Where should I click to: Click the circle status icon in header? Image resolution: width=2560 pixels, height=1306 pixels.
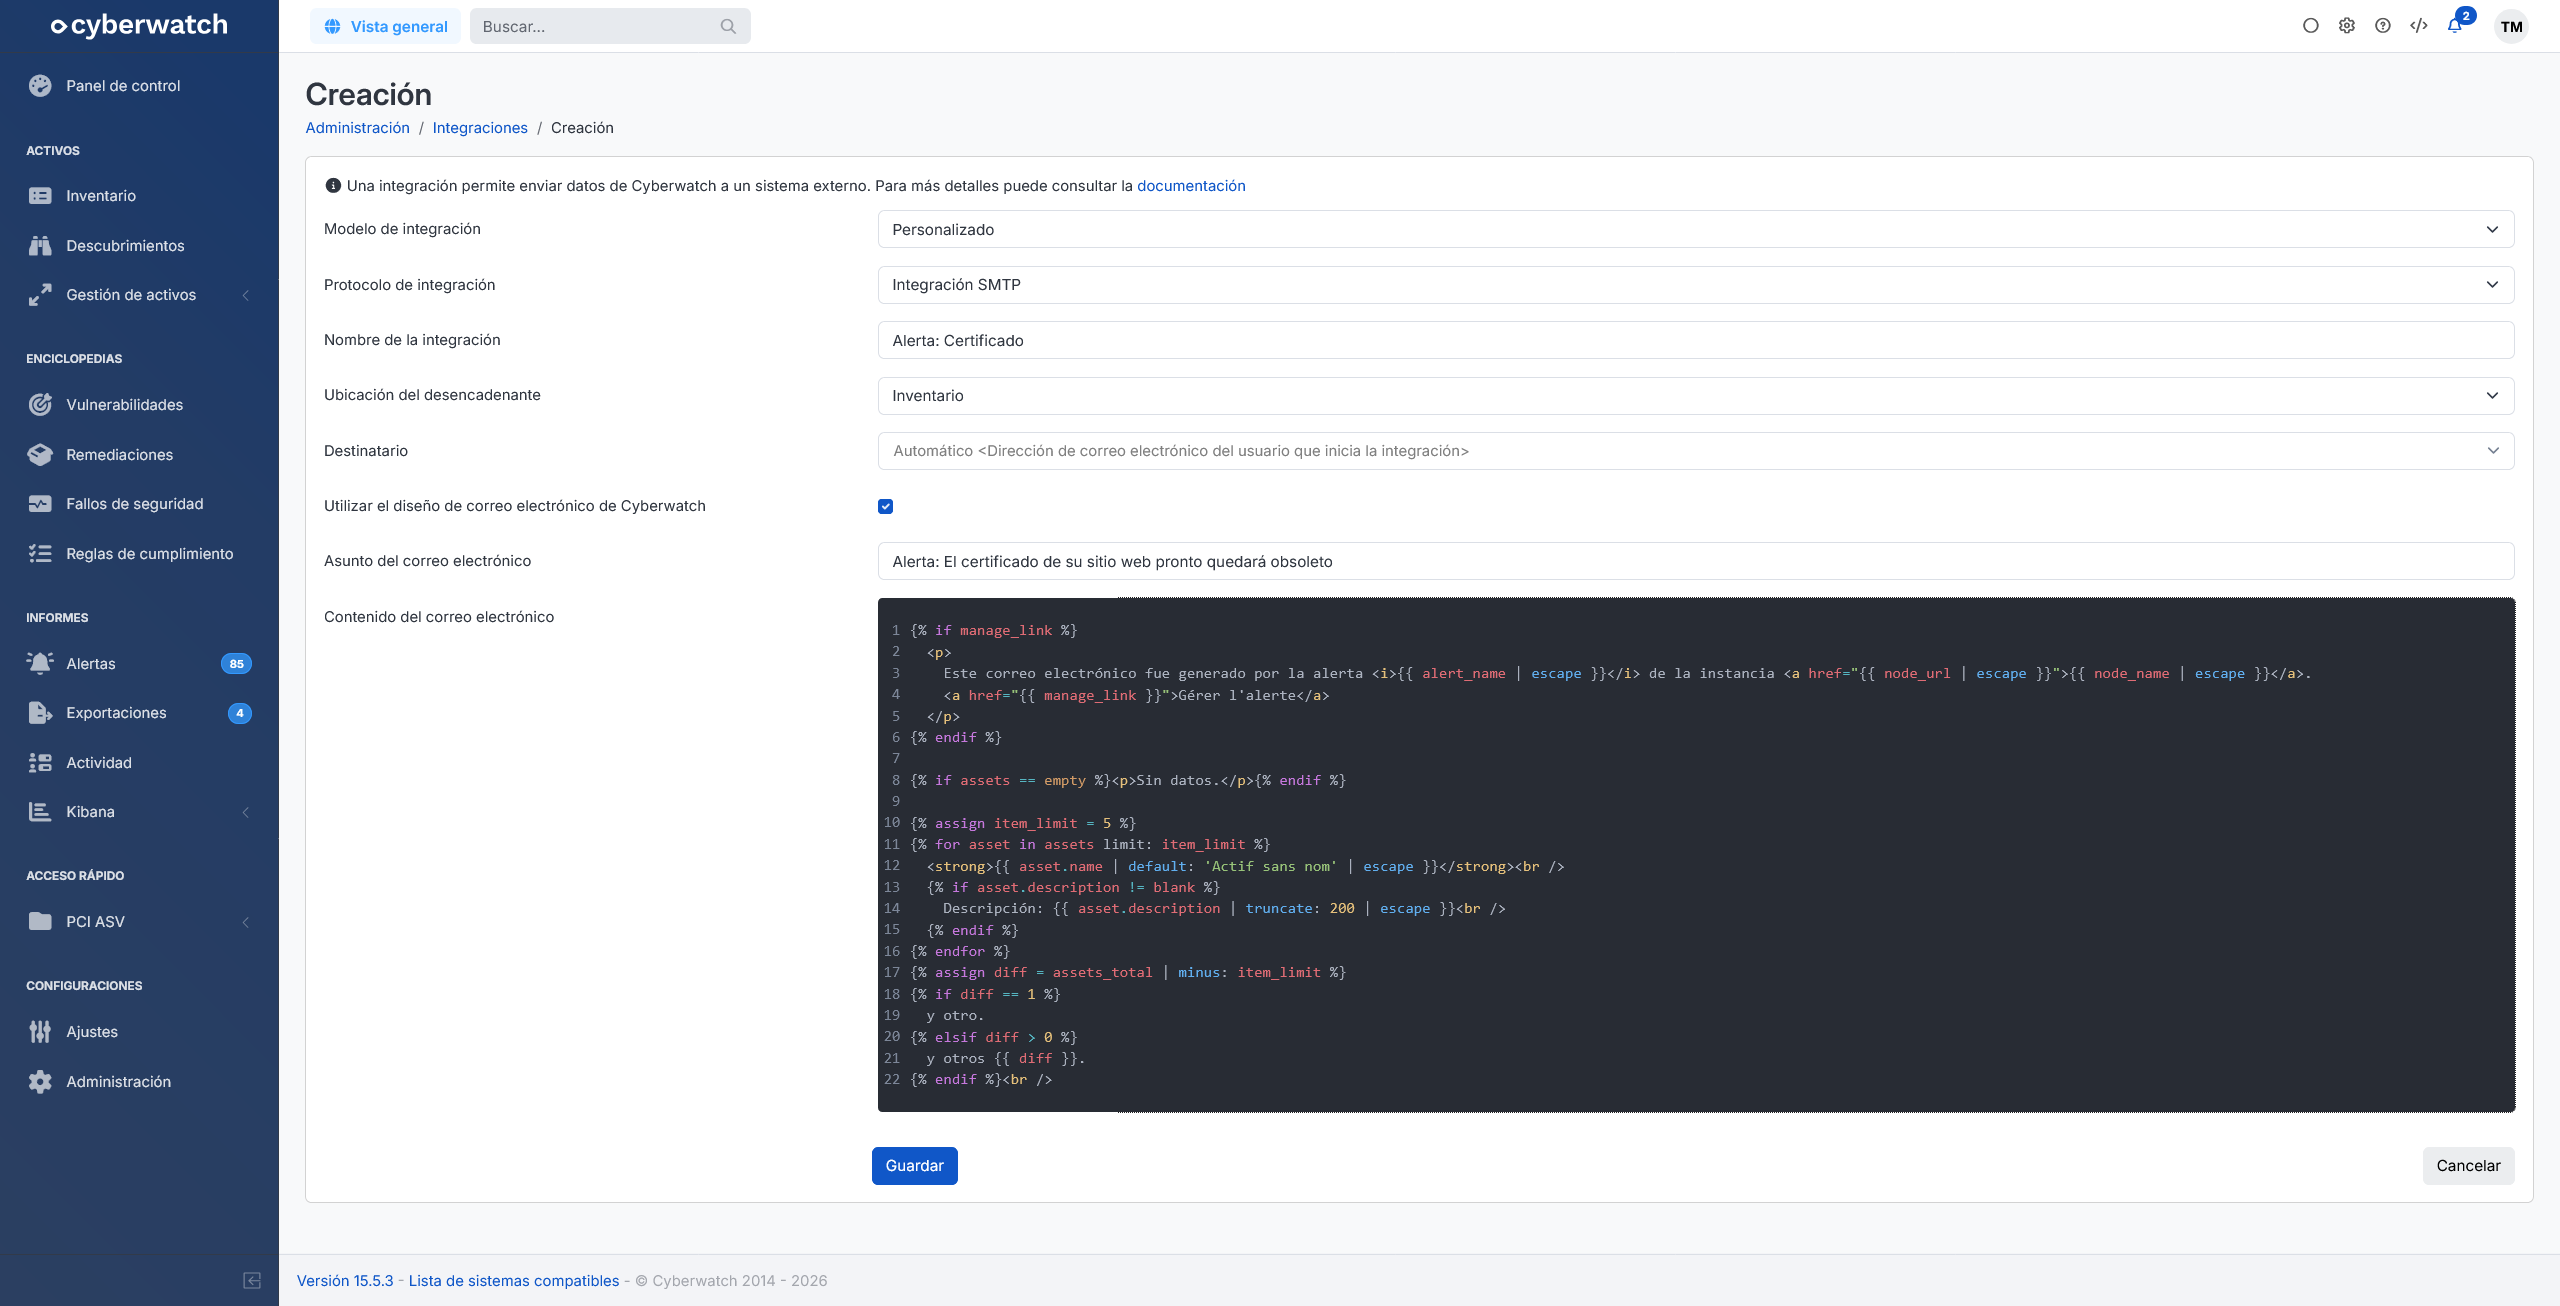coord(2310,26)
